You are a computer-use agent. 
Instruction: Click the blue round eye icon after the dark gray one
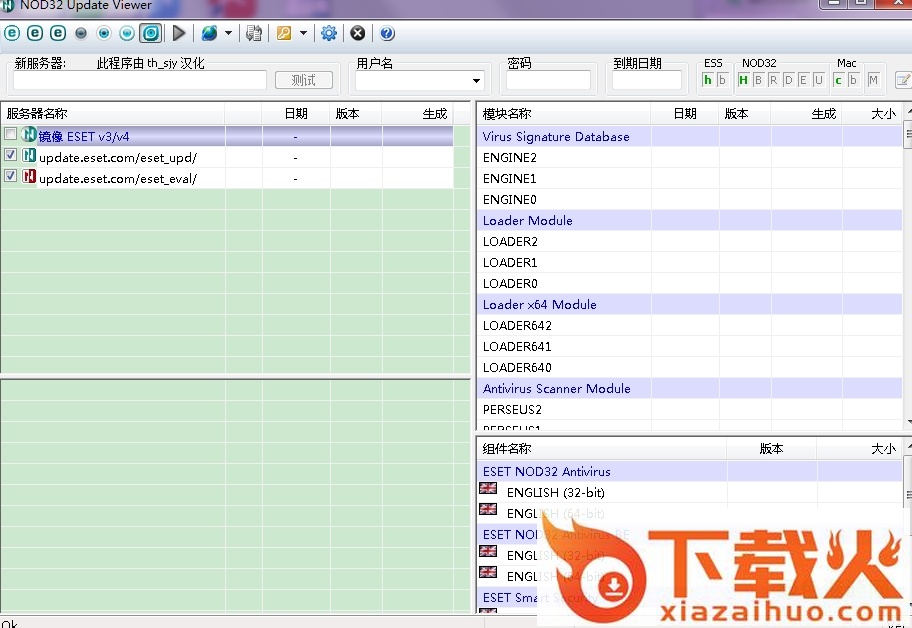tap(104, 33)
